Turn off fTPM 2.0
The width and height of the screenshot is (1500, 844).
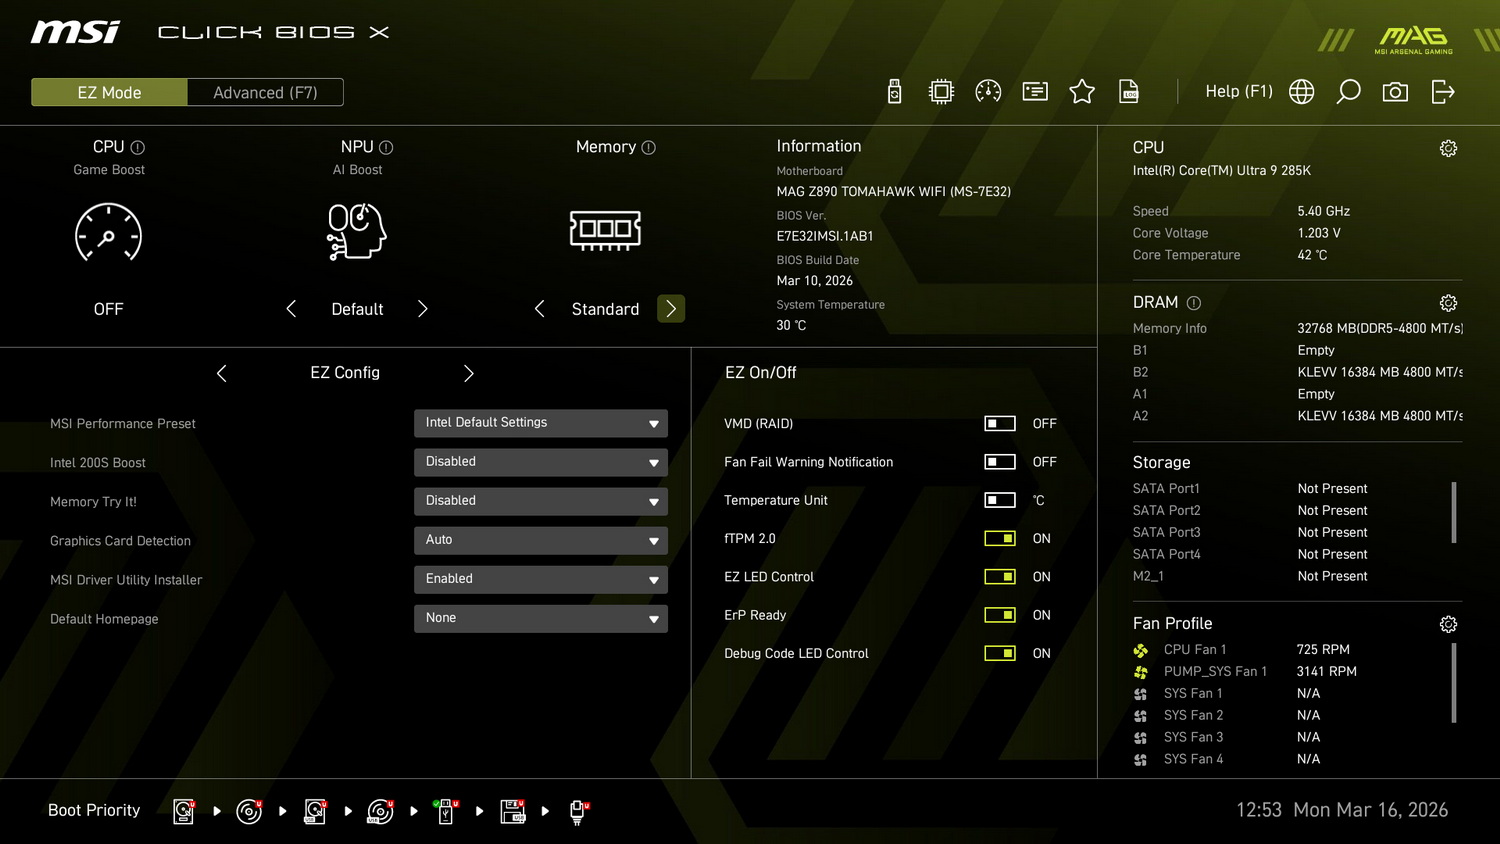[x=999, y=538]
